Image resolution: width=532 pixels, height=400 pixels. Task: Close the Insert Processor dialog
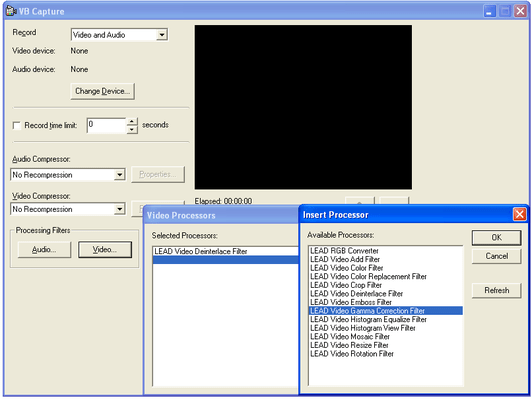(x=519, y=214)
